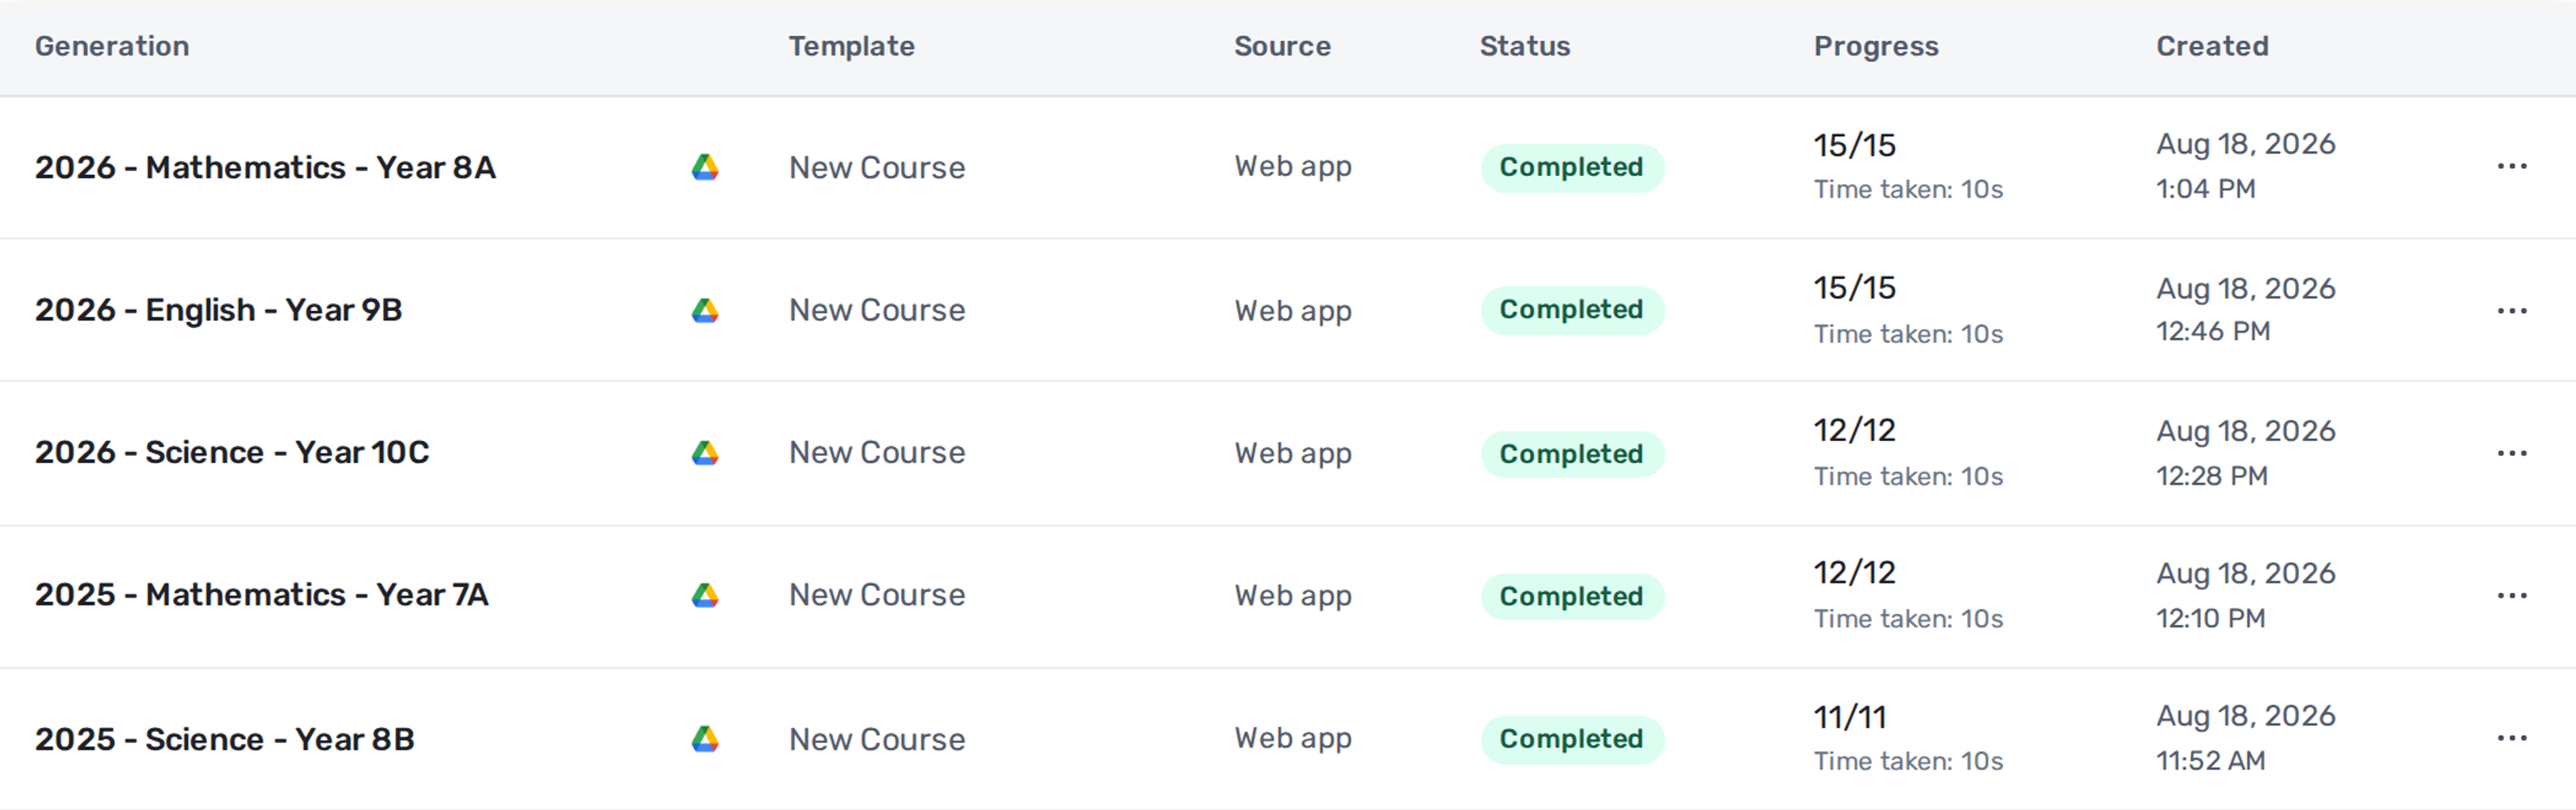Click the 12:28 PM created time
The image size is (2576, 810).
click(2212, 476)
